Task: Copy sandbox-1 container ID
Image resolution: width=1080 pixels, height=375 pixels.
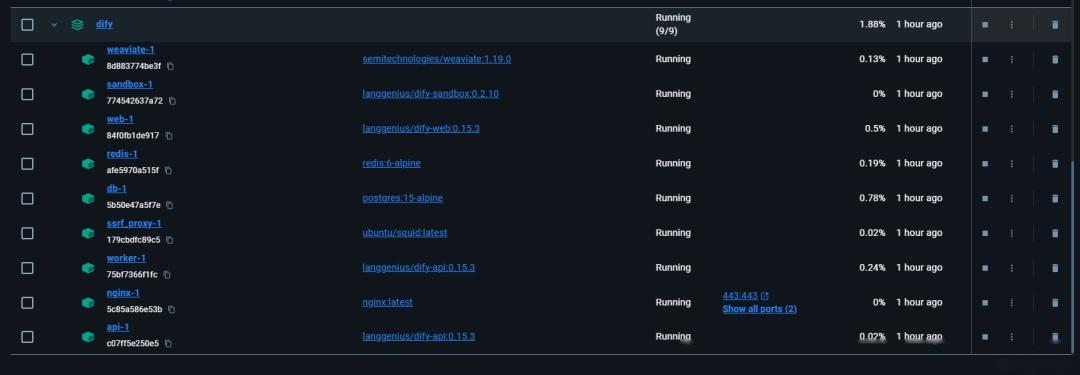Action: pos(172,101)
